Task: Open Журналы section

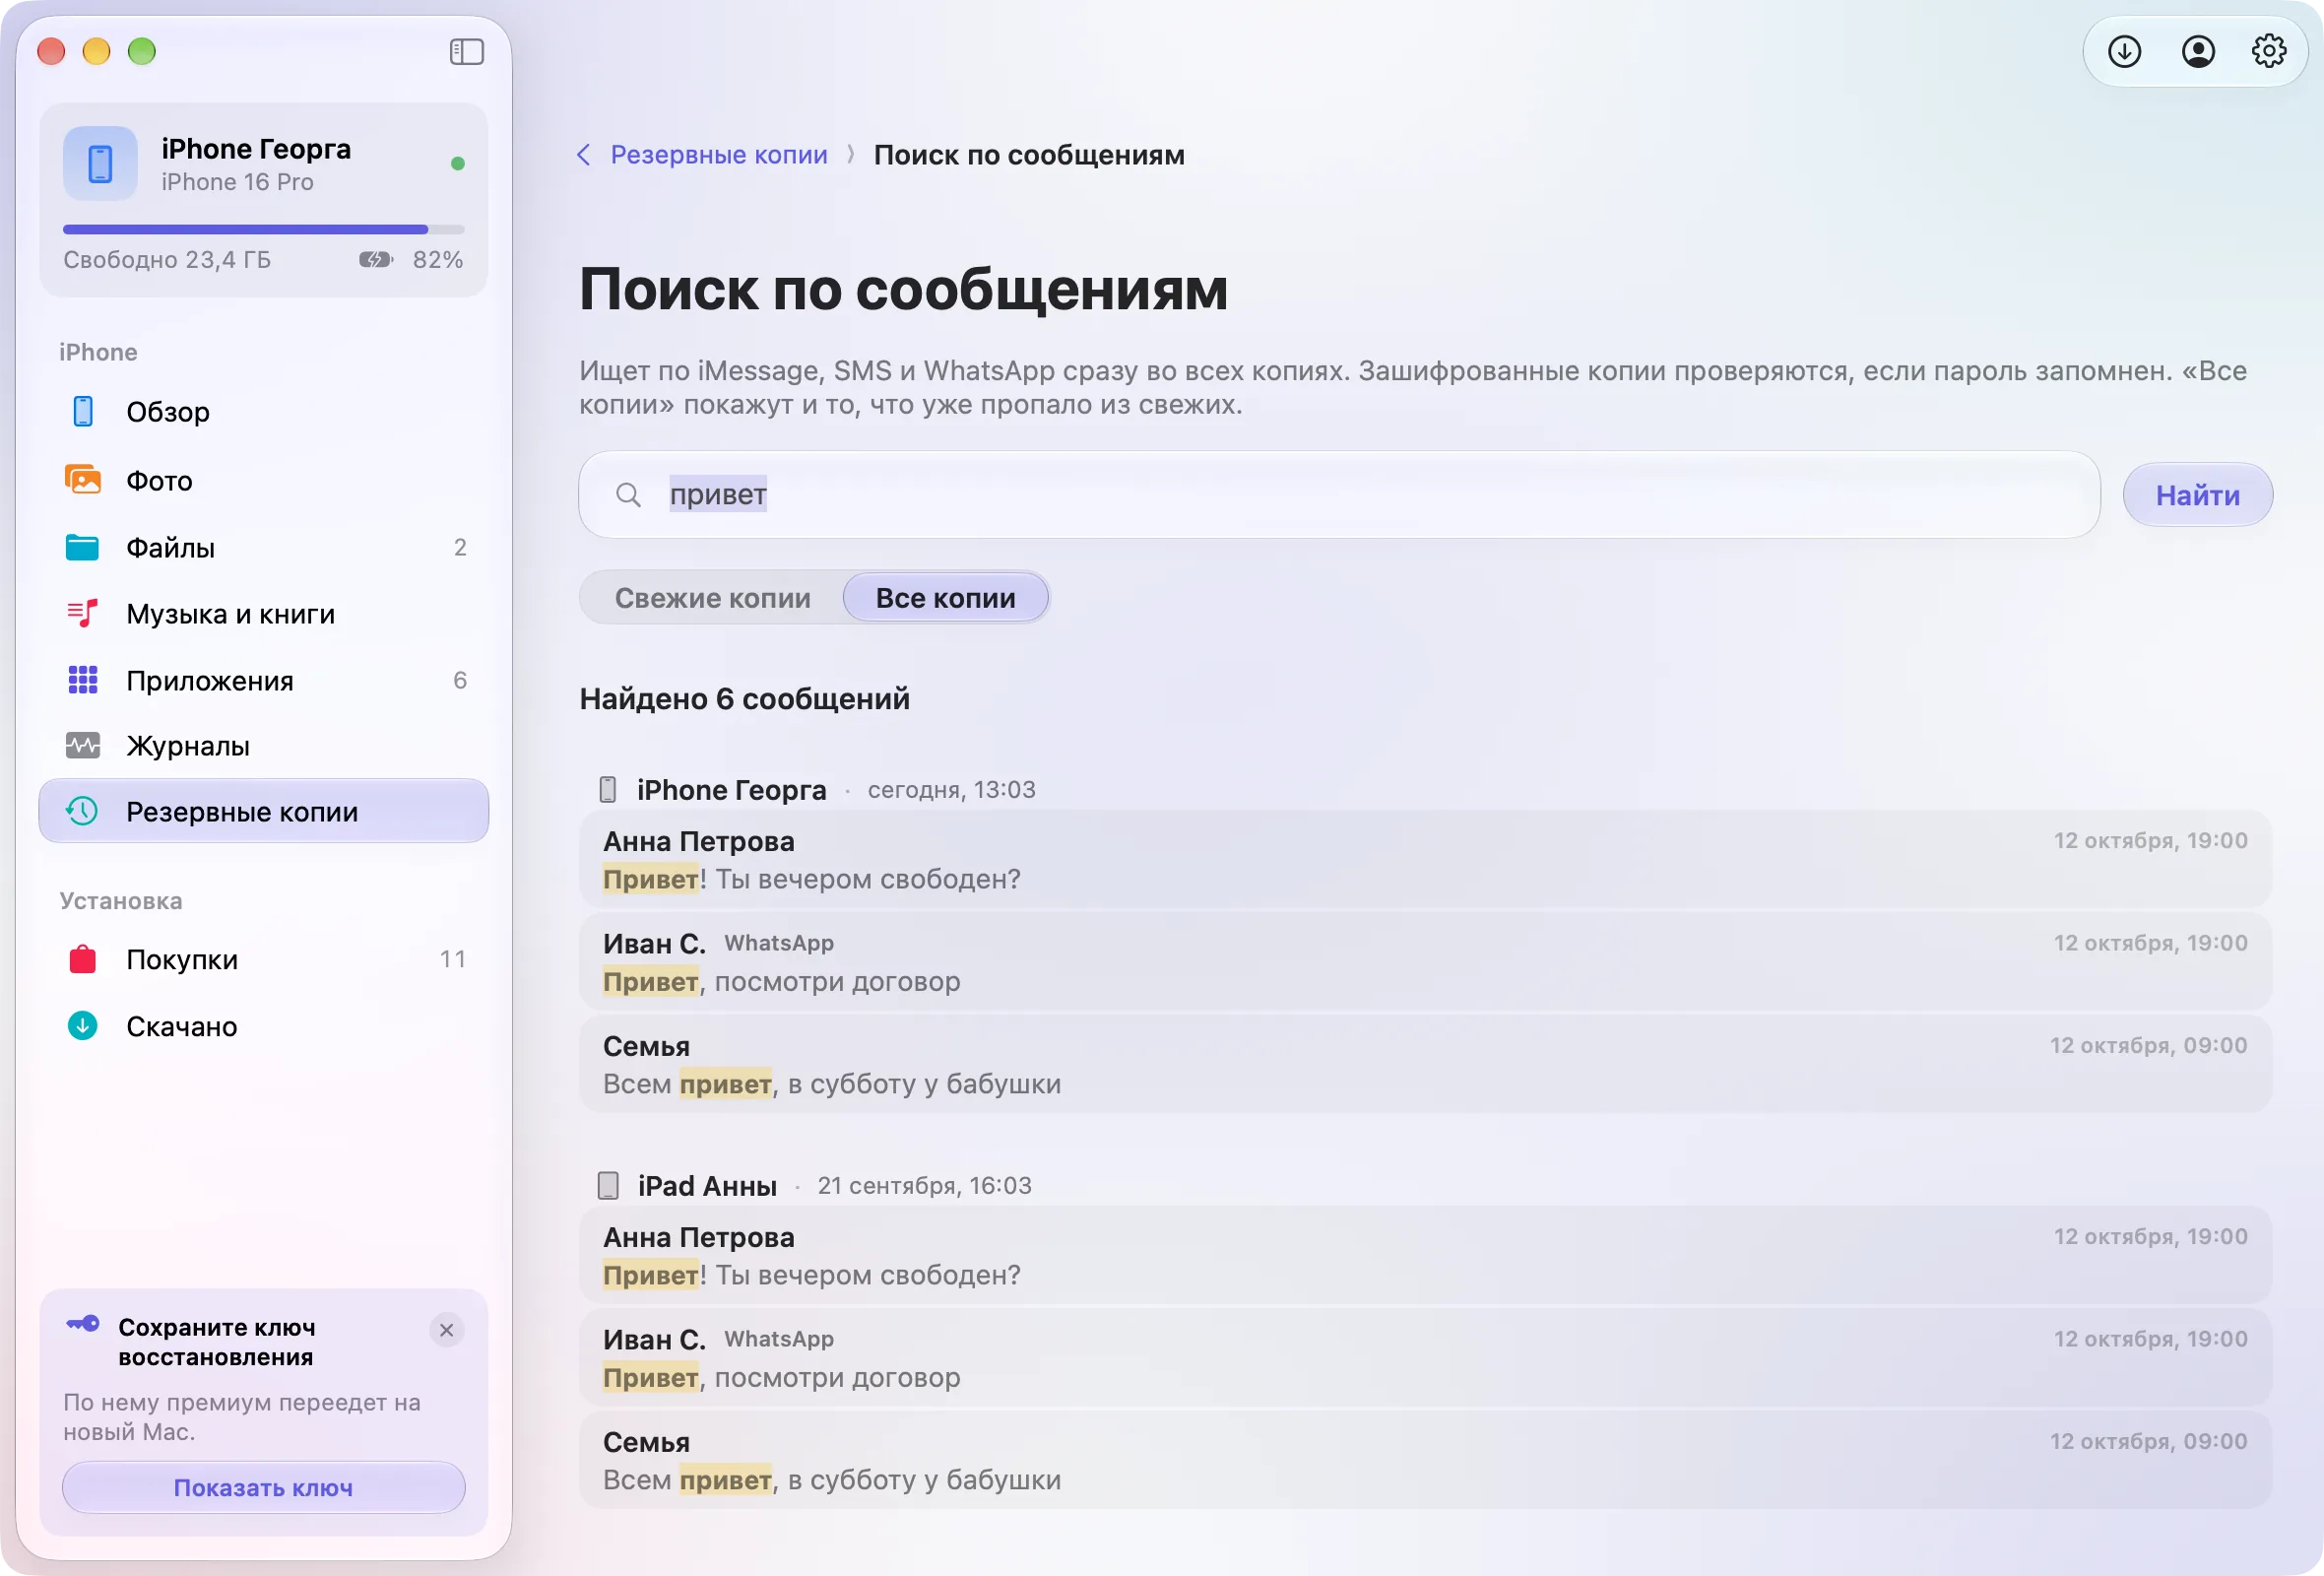Action: point(264,745)
